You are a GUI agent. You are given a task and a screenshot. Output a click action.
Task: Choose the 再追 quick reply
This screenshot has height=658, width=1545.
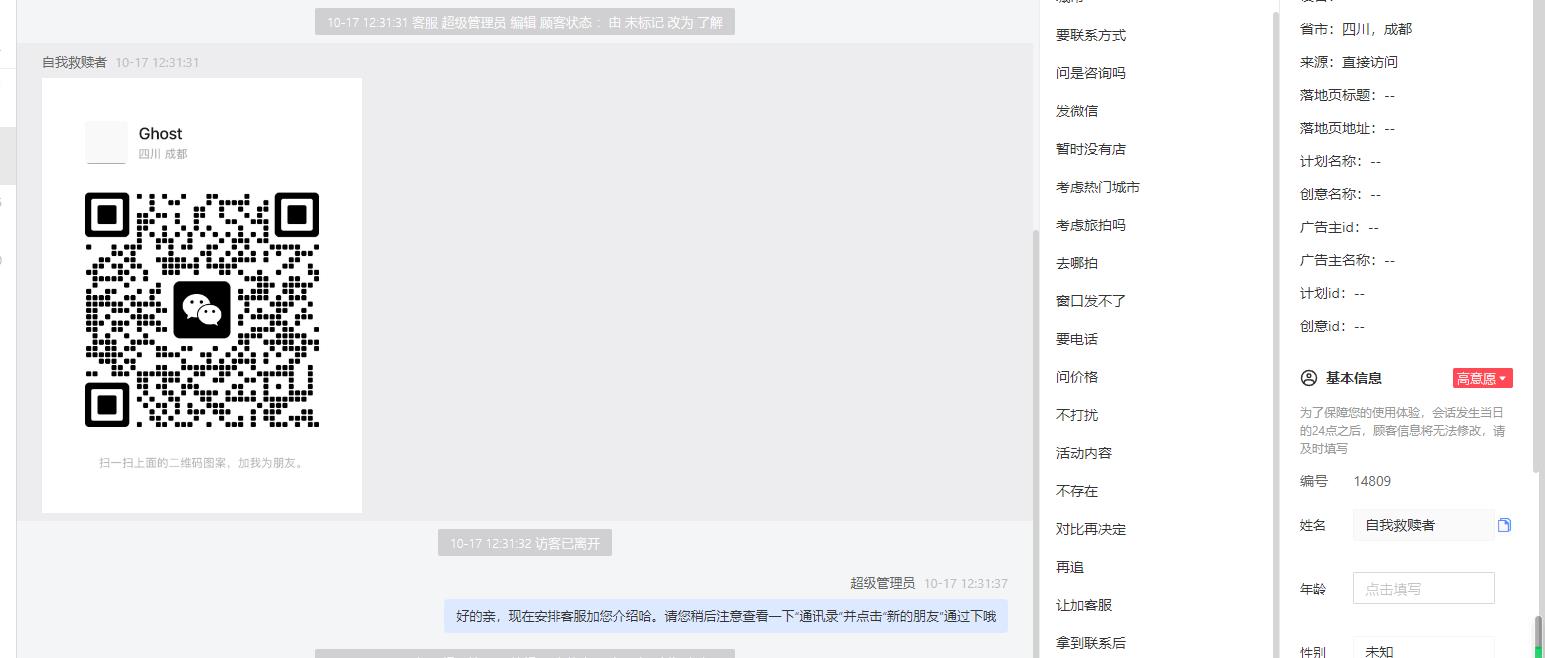tap(1070, 567)
